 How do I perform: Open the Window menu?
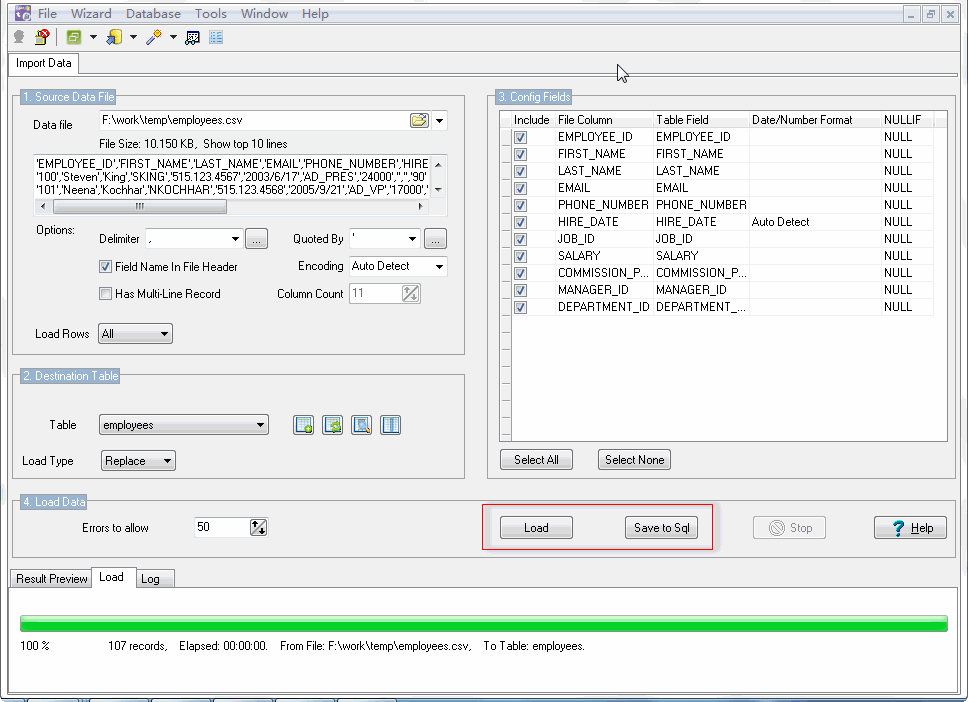[x=264, y=14]
